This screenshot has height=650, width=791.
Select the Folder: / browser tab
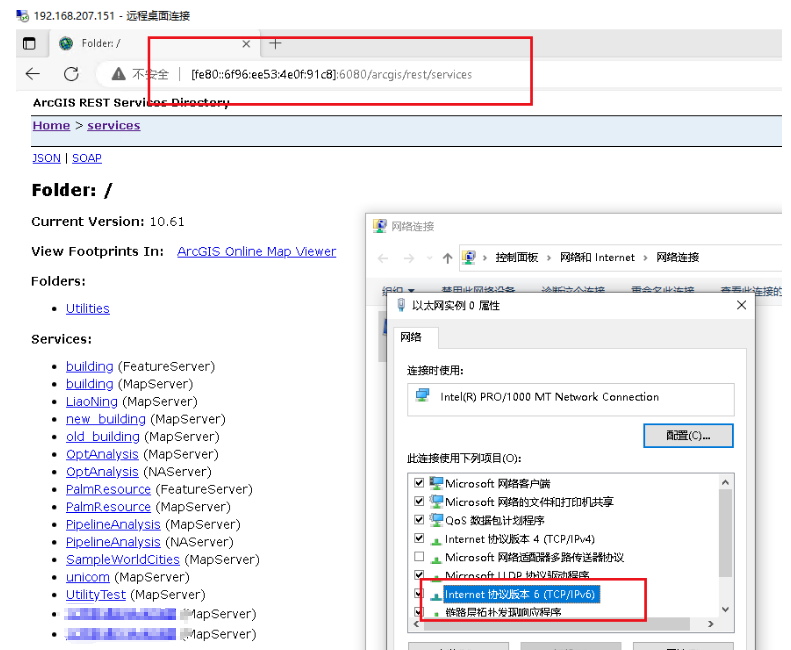[x=154, y=44]
